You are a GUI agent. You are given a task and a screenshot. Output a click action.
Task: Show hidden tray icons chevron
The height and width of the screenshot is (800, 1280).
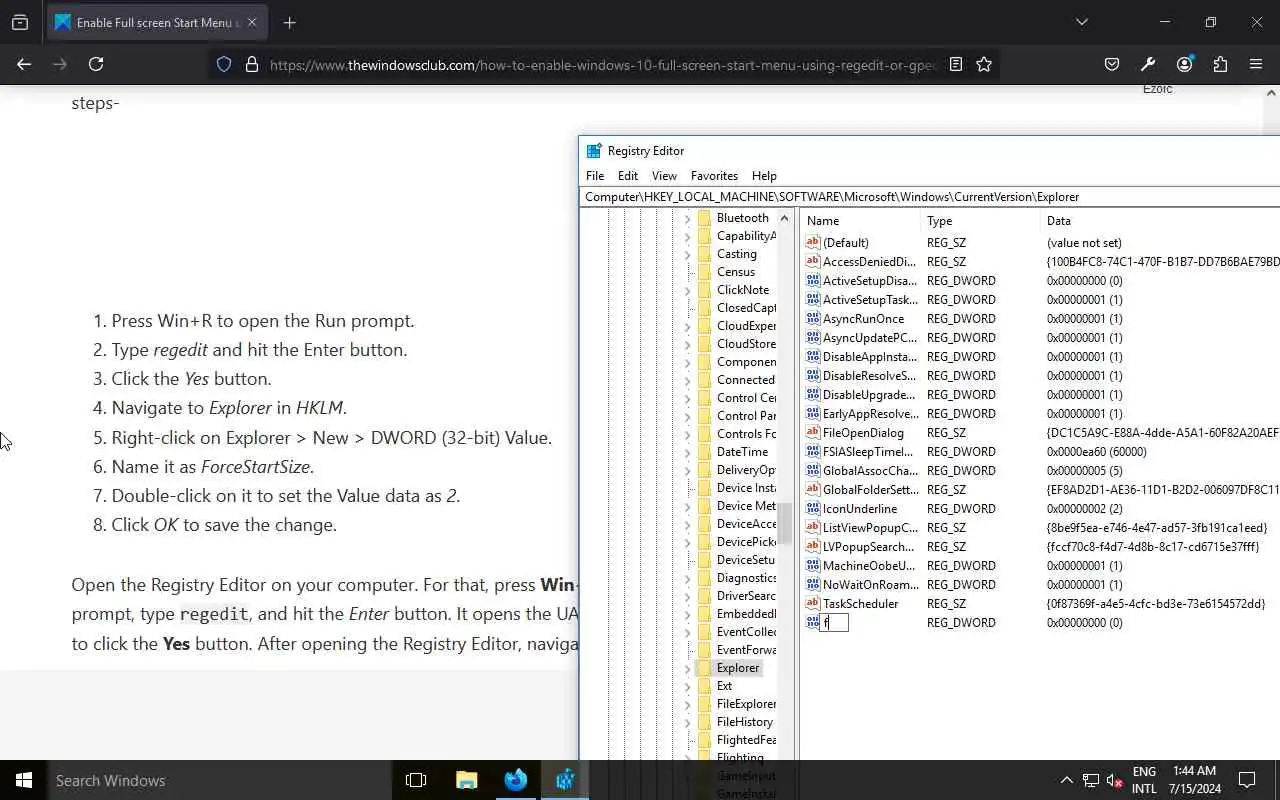[x=1066, y=780]
